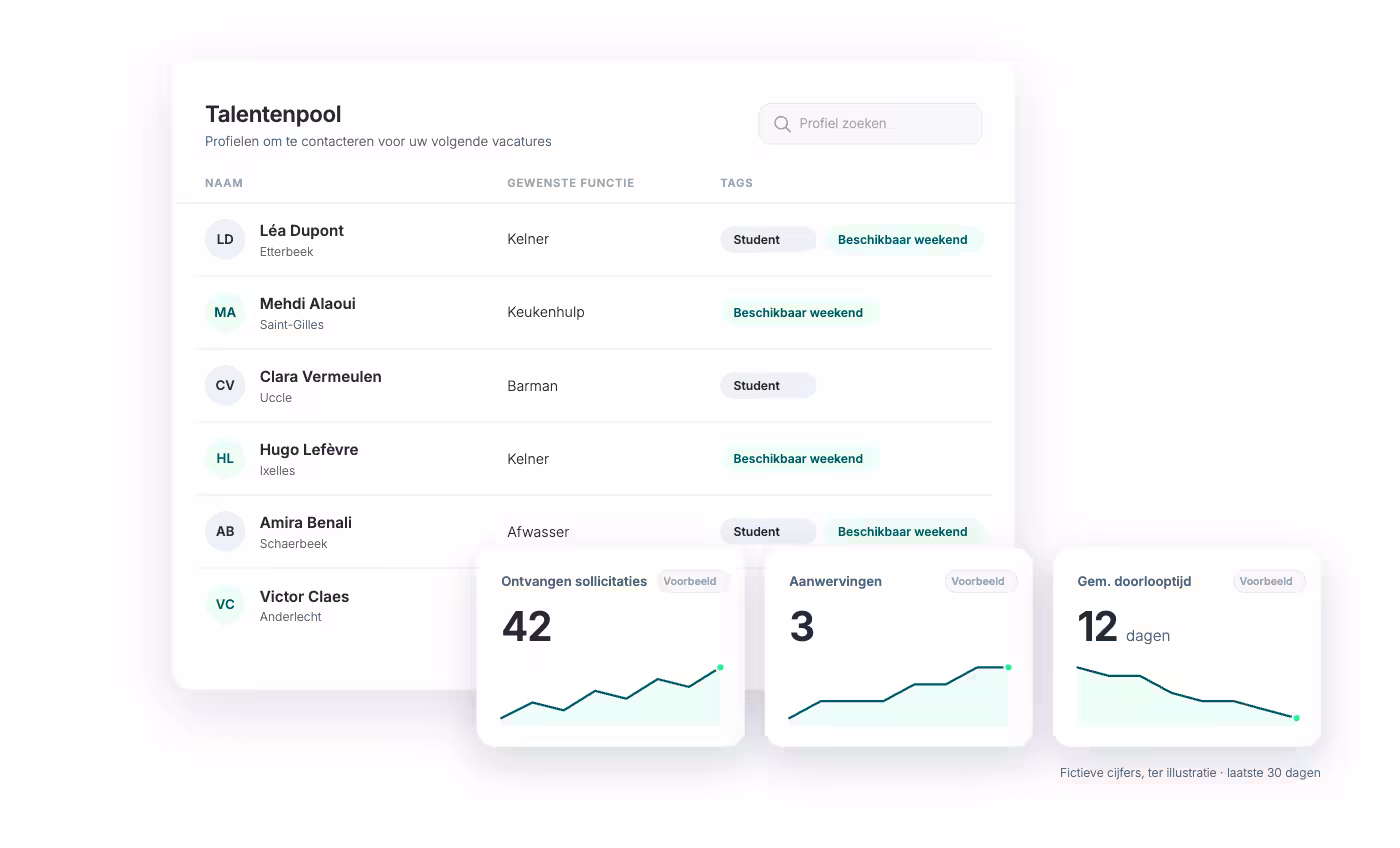The image size is (1400, 848).
Task: Click the GEWENSTE FUNCTIE column header
Action: pos(571,183)
